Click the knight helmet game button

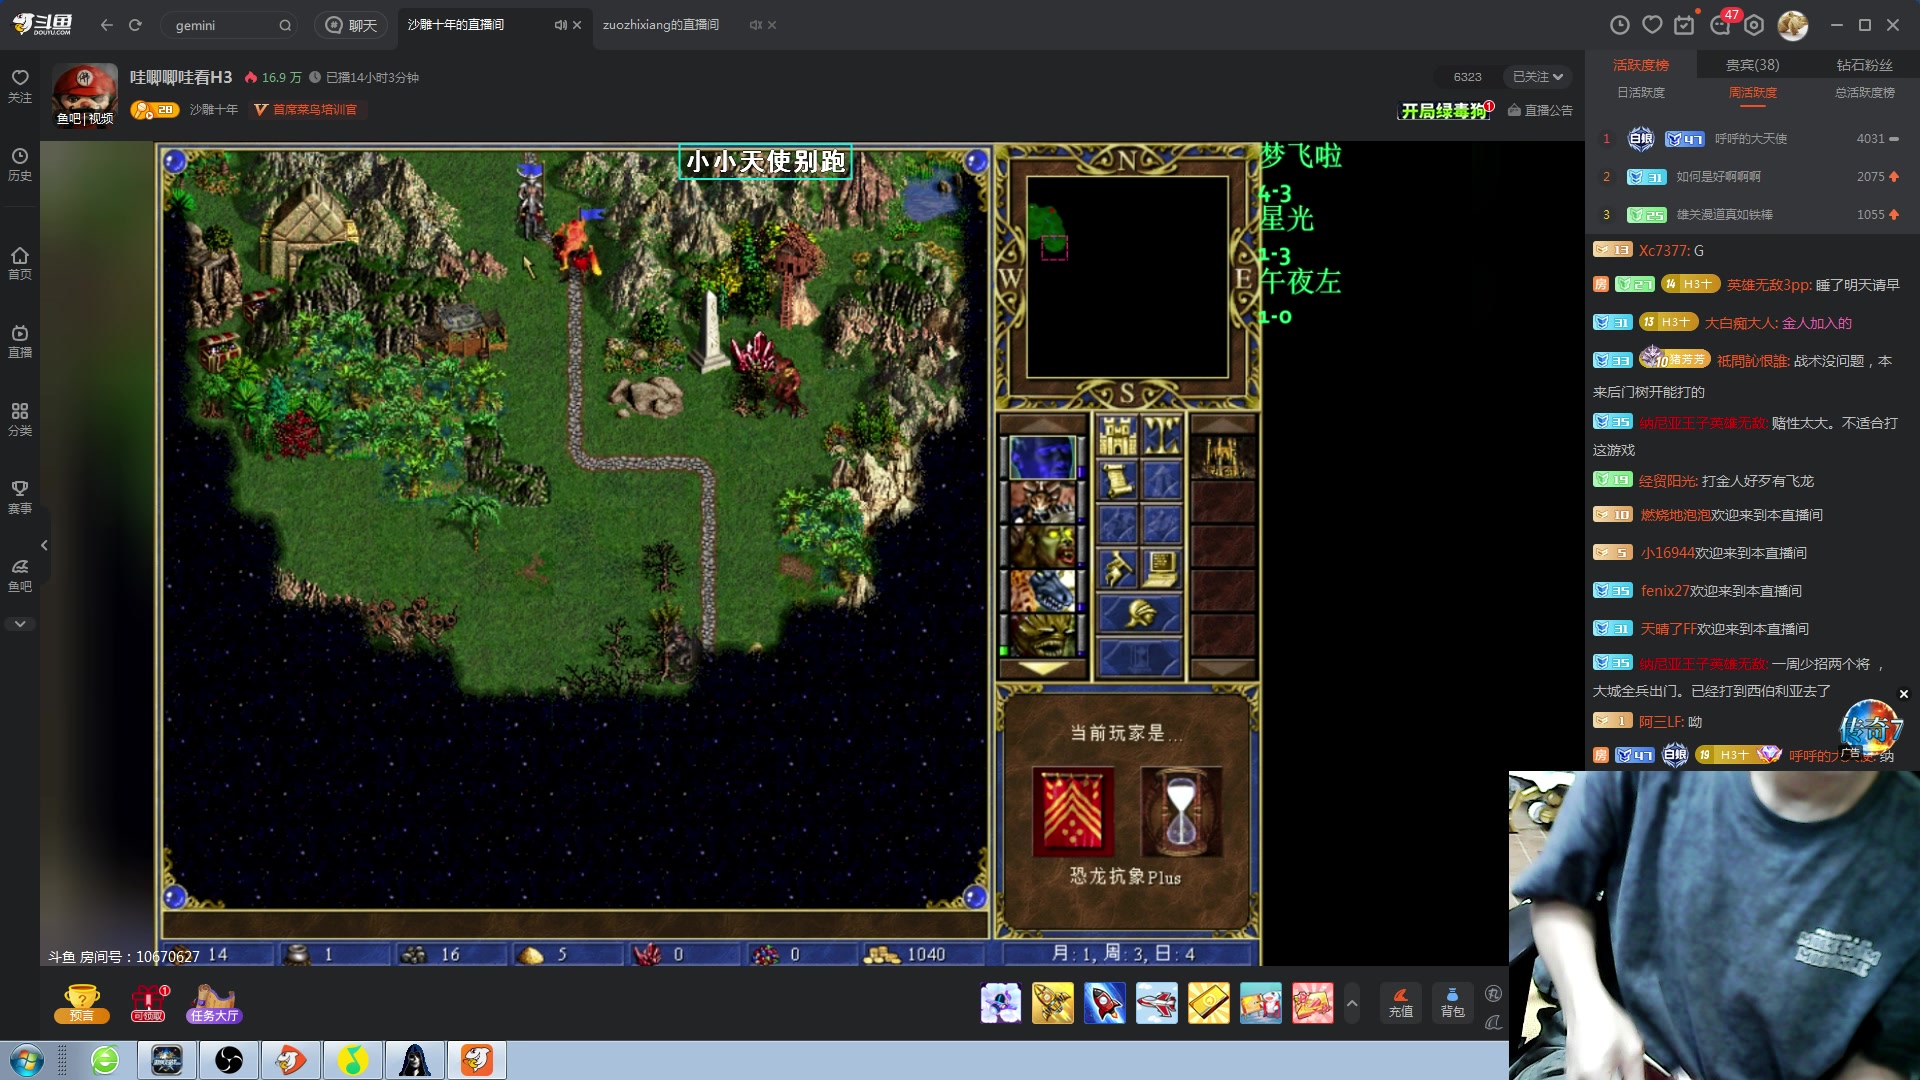[1139, 613]
